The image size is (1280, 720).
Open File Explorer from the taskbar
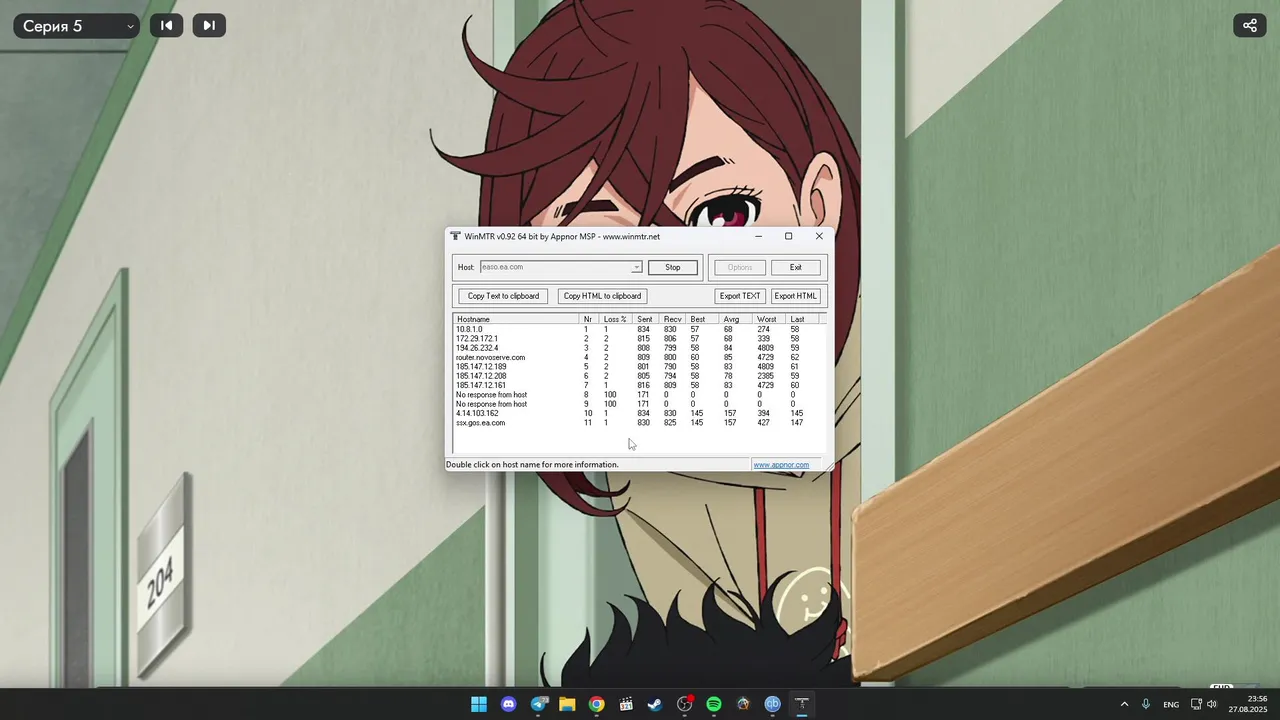(x=567, y=704)
